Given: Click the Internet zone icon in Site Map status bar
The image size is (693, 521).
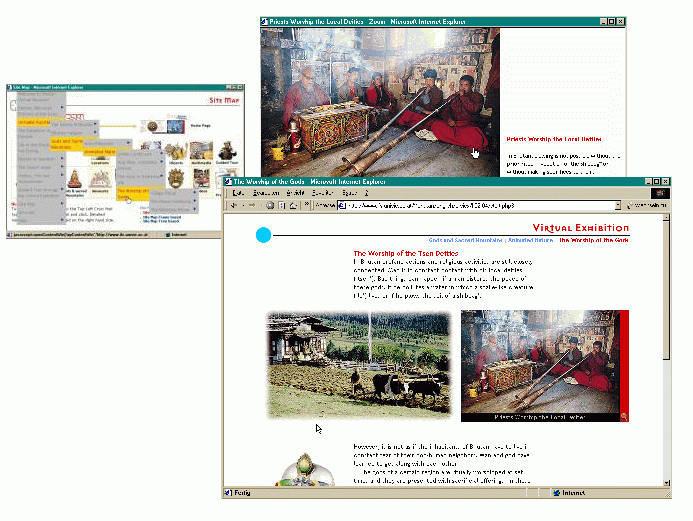Looking at the screenshot, I should (x=168, y=235).
